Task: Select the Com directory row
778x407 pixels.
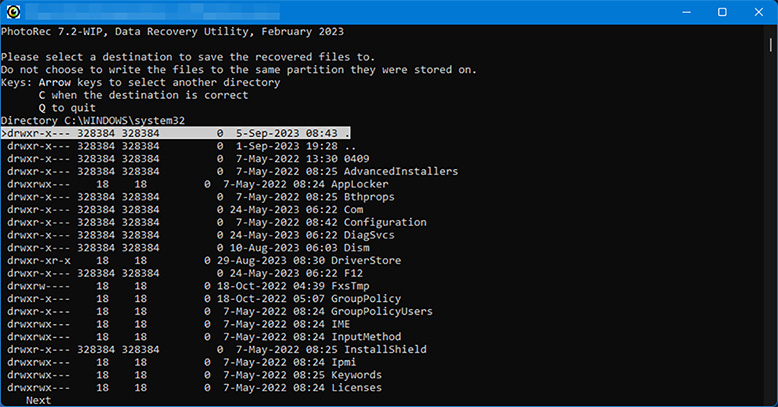Action: click(x=185, y=209)
